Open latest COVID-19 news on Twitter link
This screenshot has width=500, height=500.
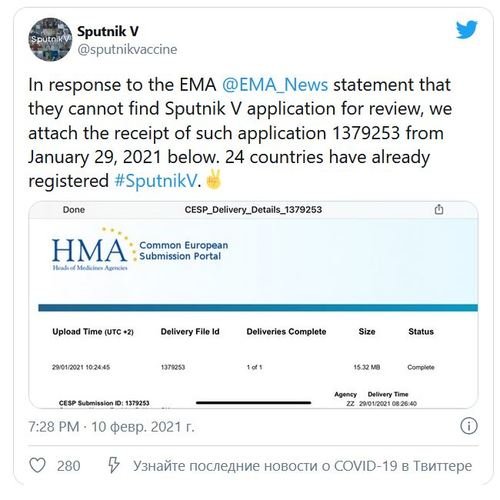coord(302,466)
